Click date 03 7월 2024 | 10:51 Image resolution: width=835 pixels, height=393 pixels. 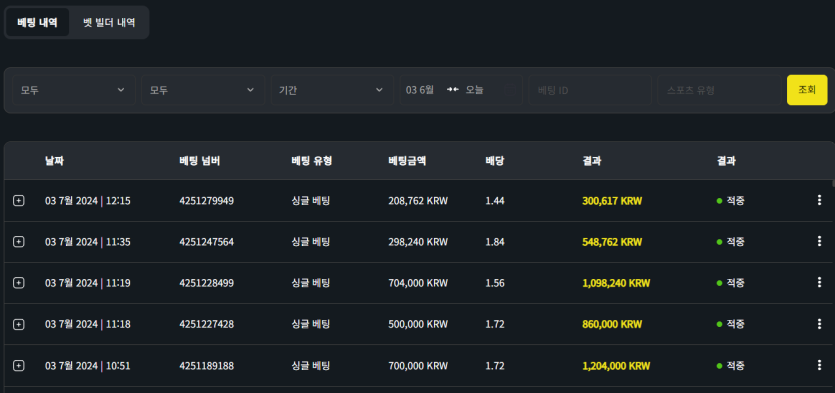88,366
